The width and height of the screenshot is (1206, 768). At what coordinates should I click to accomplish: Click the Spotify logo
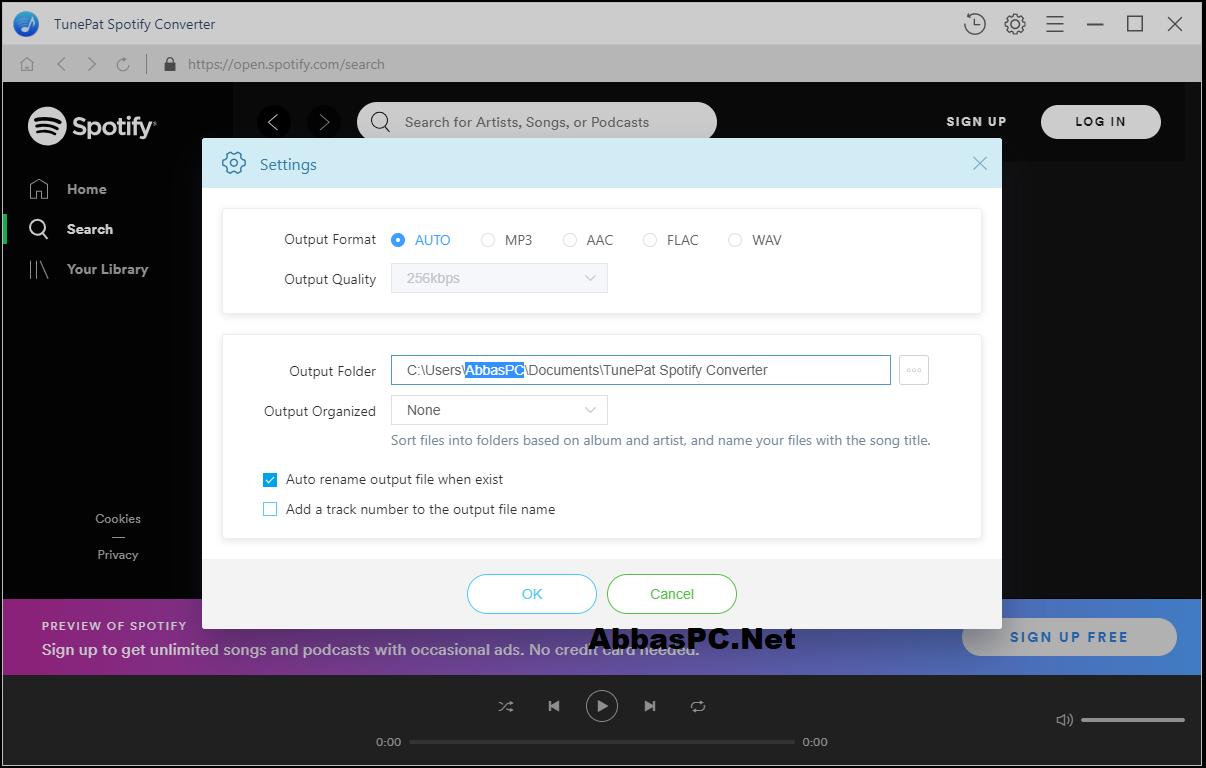[x=91, y=126]
